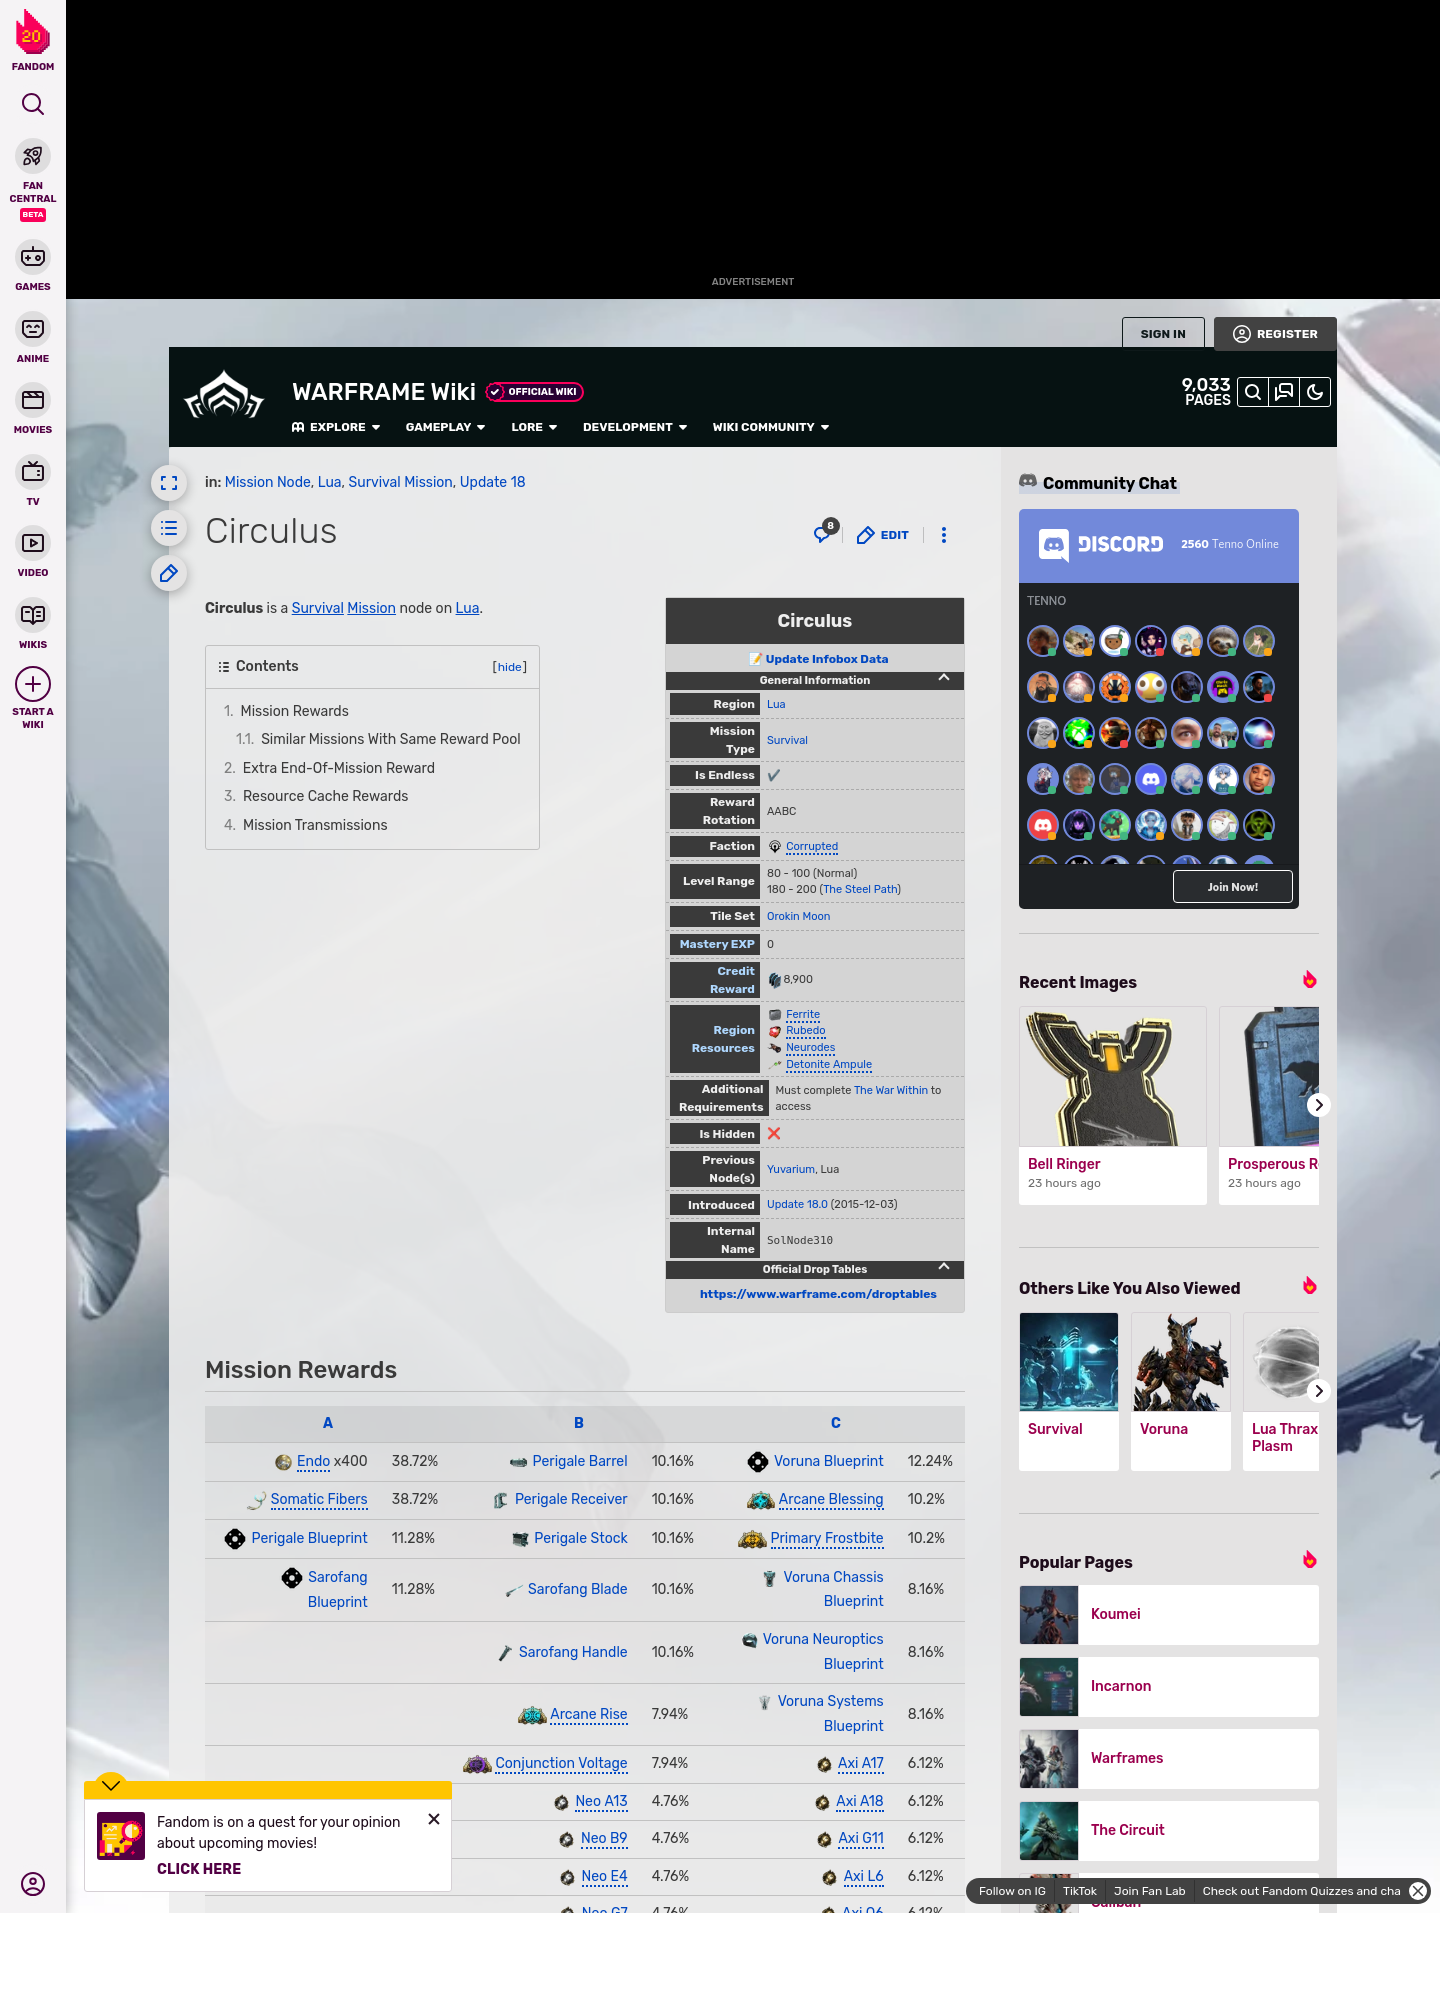Close the bottom Fandom social bar
1440x2000 pixels.
[x=1418, y=1891]
